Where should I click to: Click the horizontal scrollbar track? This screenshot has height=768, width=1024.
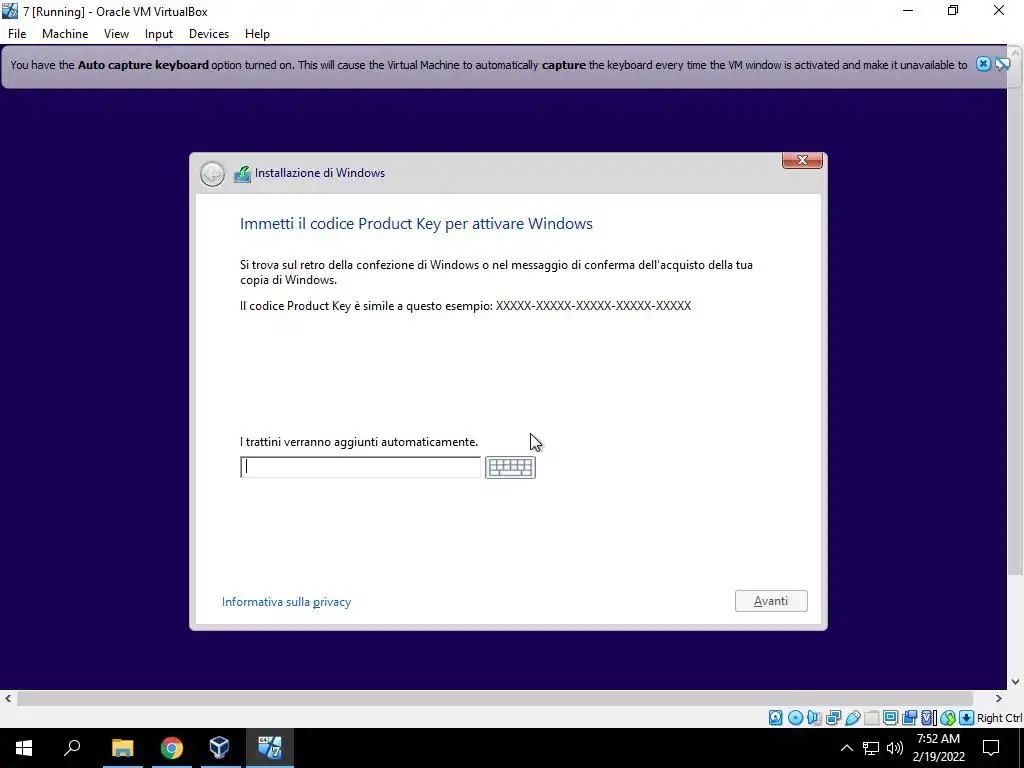click(x=495, y=699)
